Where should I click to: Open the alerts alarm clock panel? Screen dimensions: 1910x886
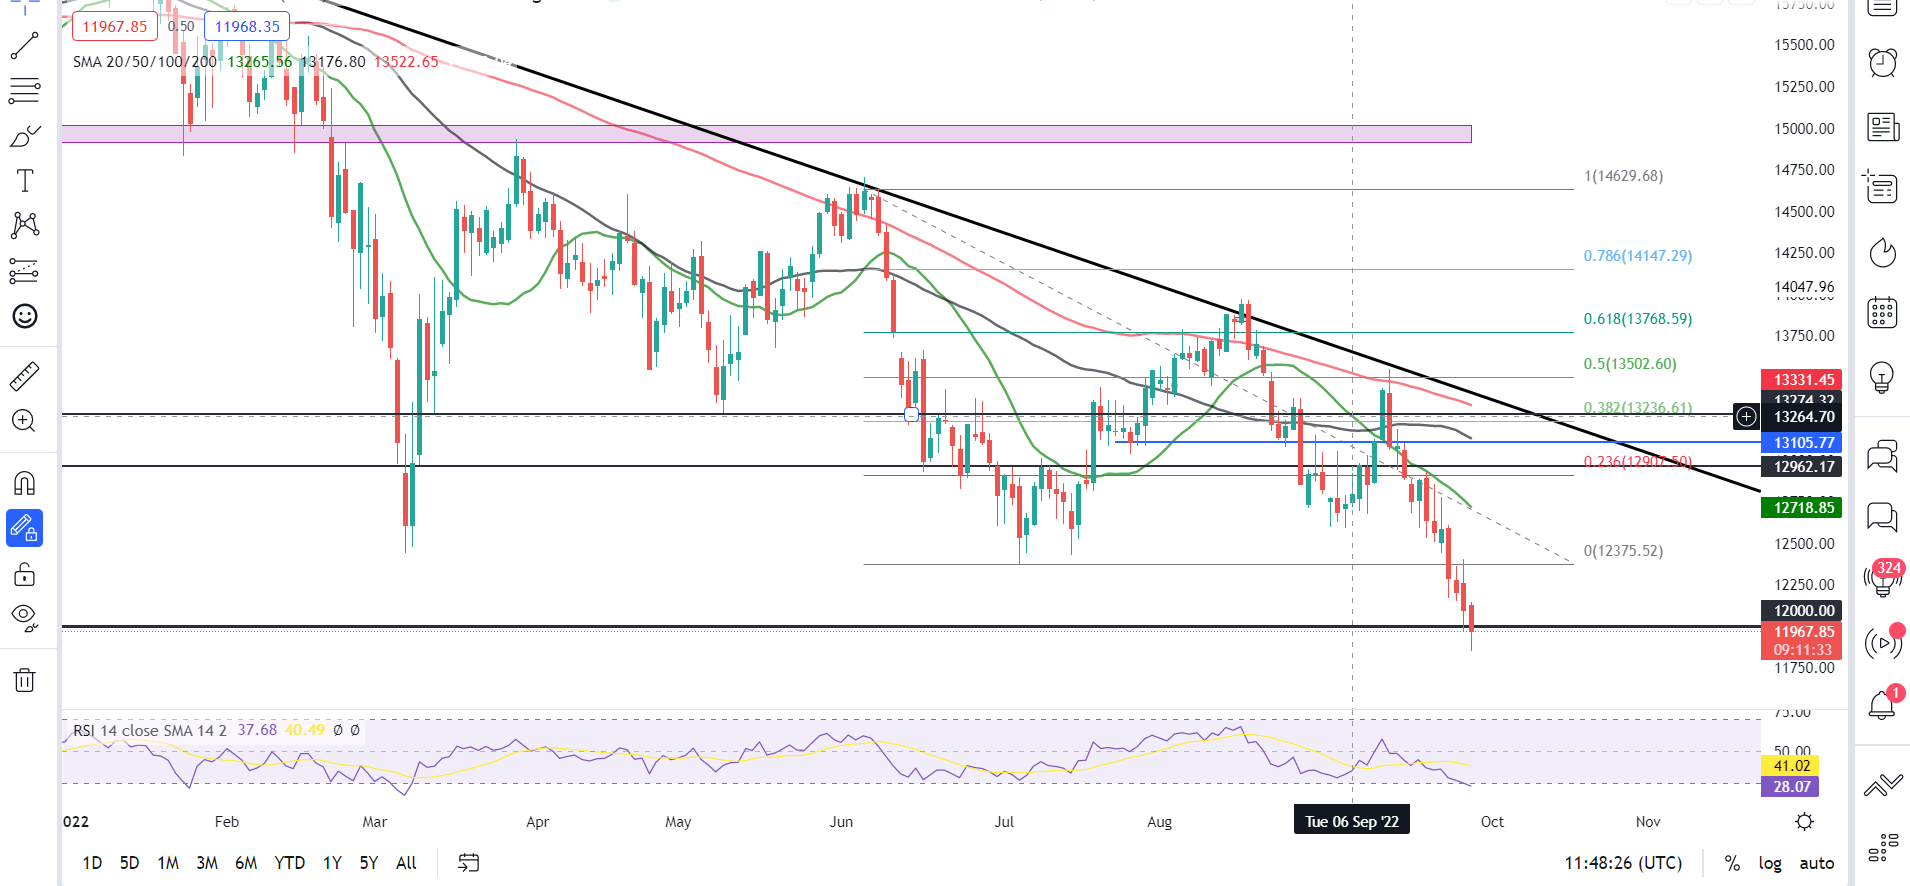click(1883, 62)
